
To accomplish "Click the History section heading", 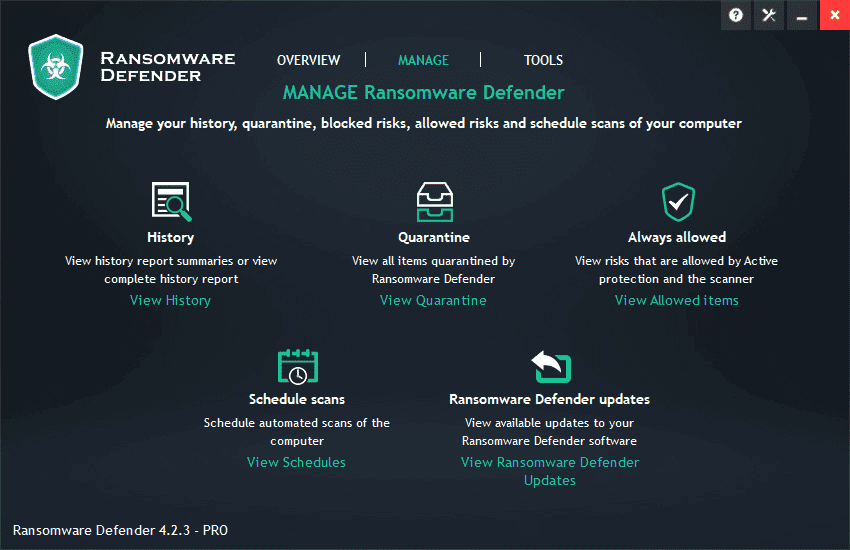I will pos(171,237).
